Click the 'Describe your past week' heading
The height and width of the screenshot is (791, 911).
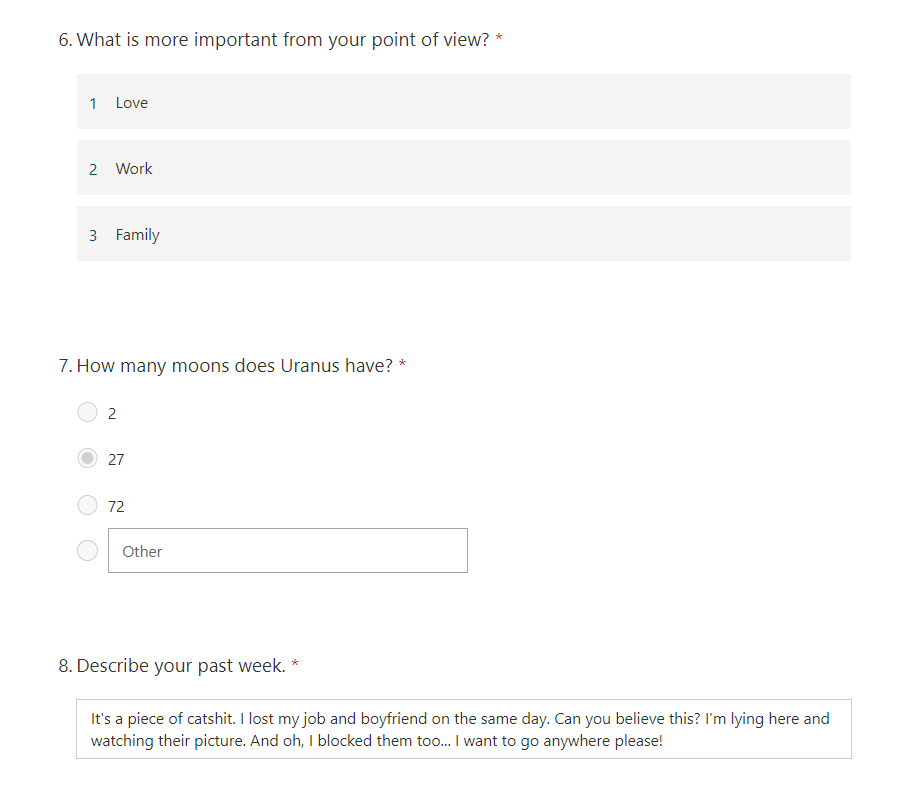pos(181,666)
